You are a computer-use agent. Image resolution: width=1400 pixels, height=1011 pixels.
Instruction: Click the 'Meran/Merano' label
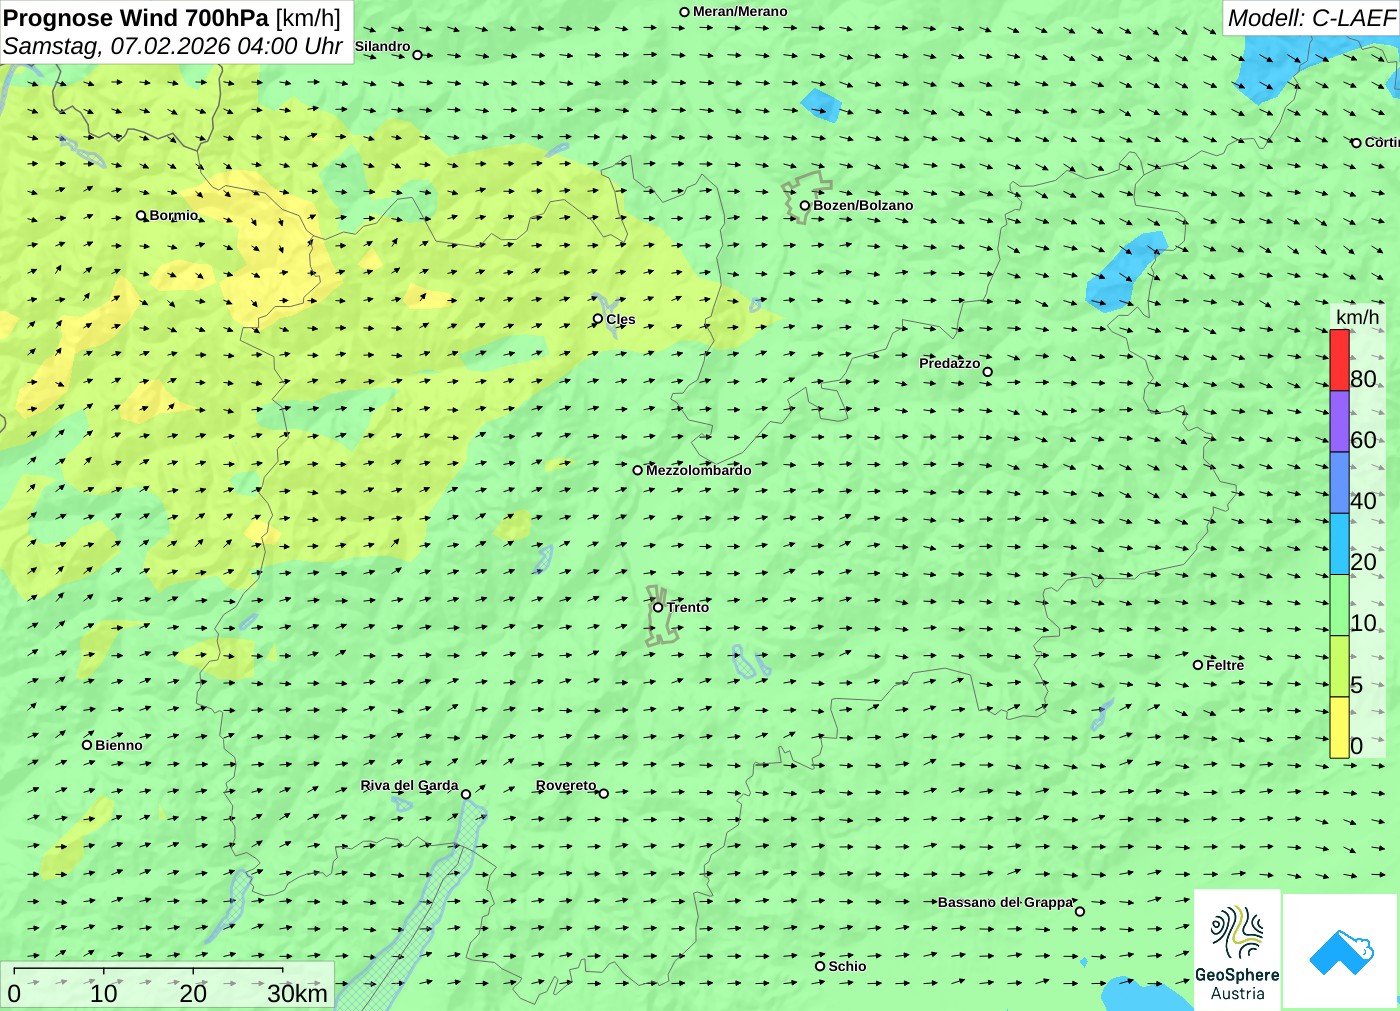tap(740, 12)
